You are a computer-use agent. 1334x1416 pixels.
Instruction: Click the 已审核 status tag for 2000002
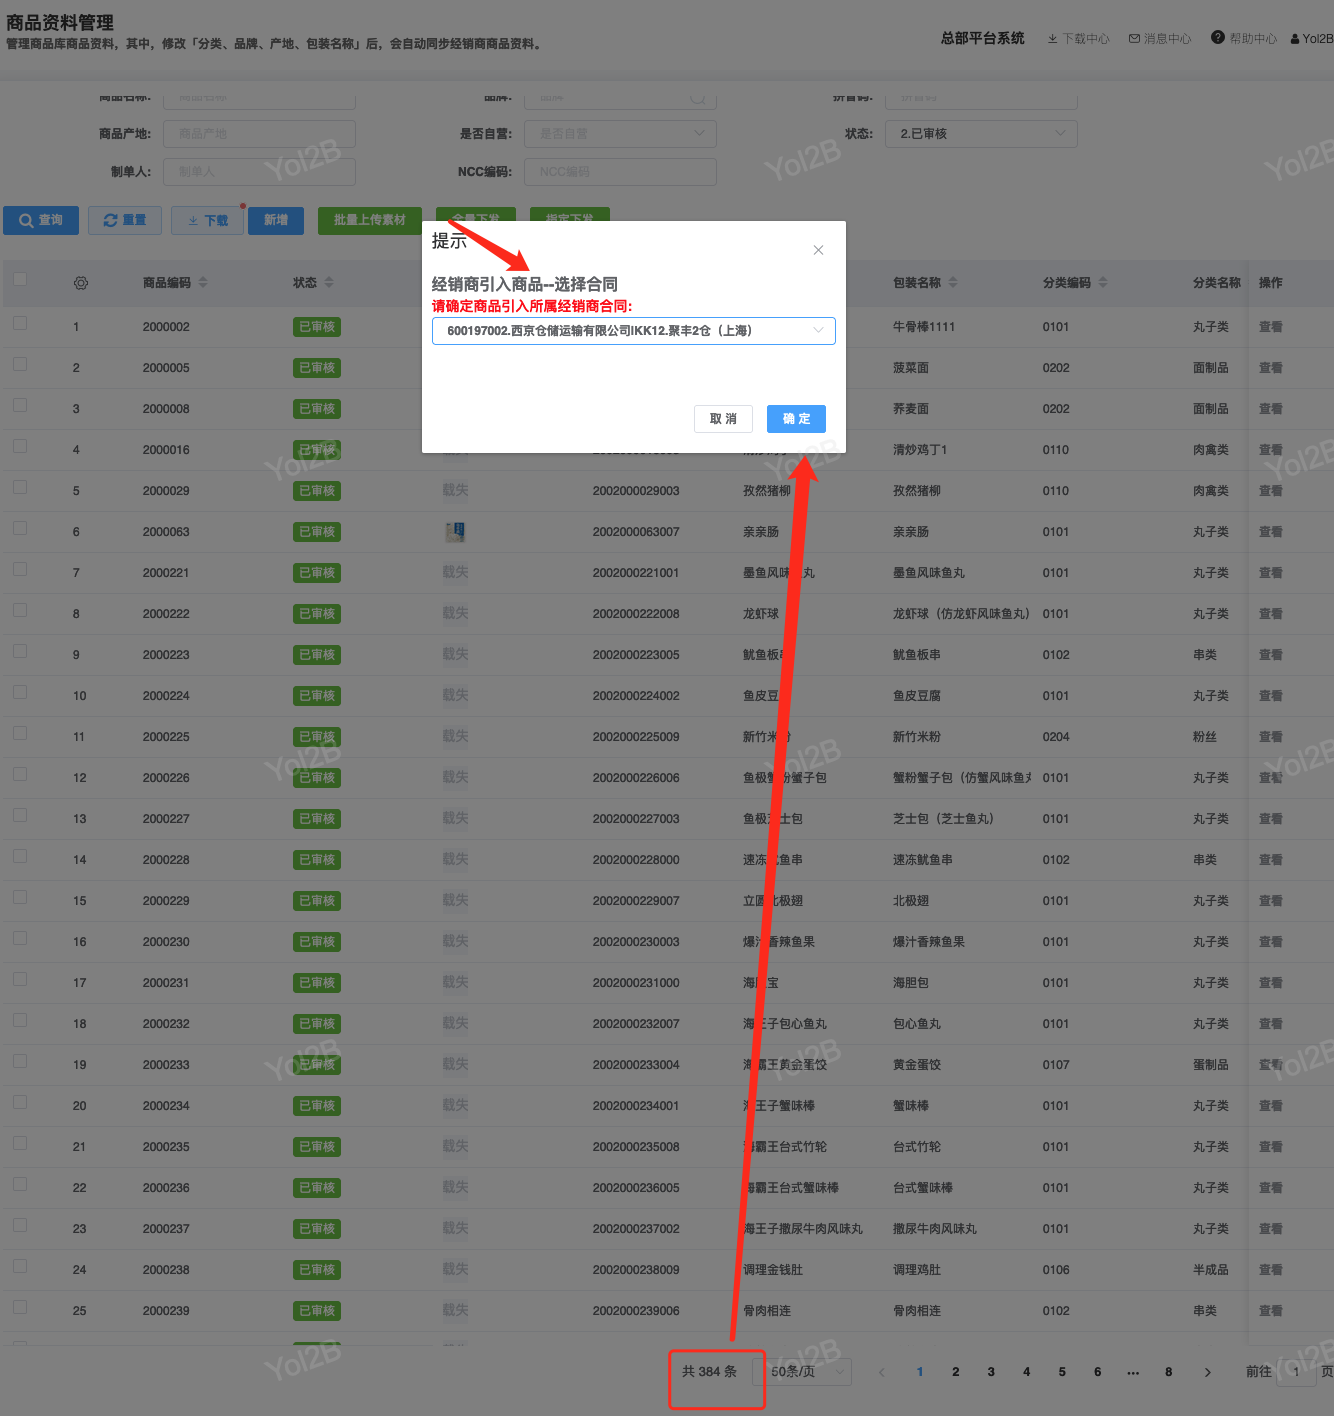click(317, 327)
